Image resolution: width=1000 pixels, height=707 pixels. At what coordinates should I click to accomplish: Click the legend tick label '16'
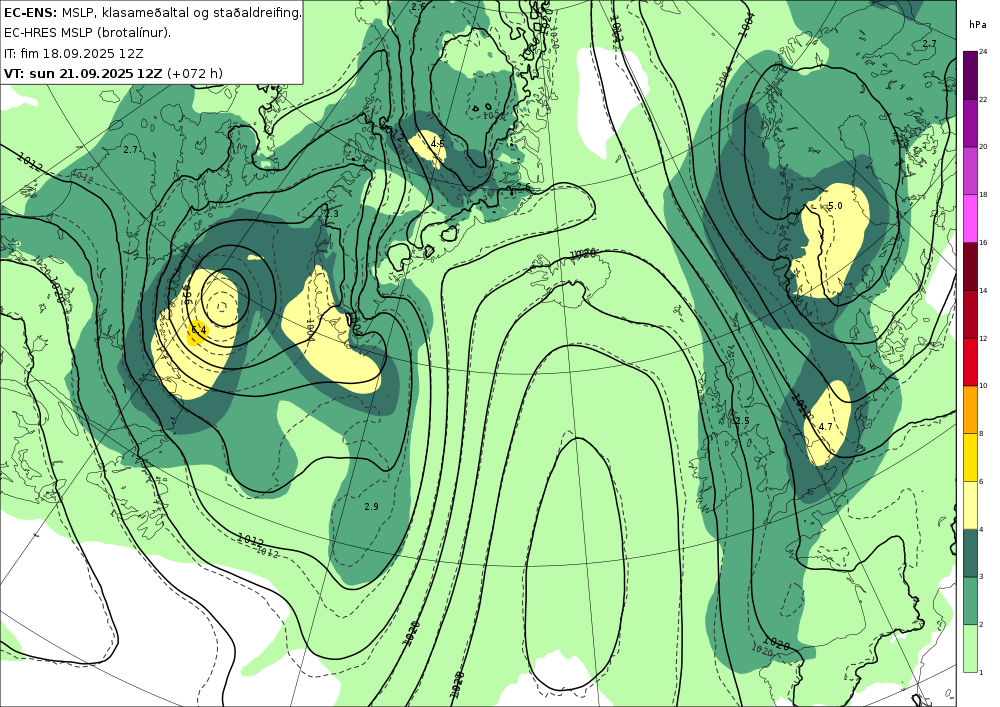point(983,242)
